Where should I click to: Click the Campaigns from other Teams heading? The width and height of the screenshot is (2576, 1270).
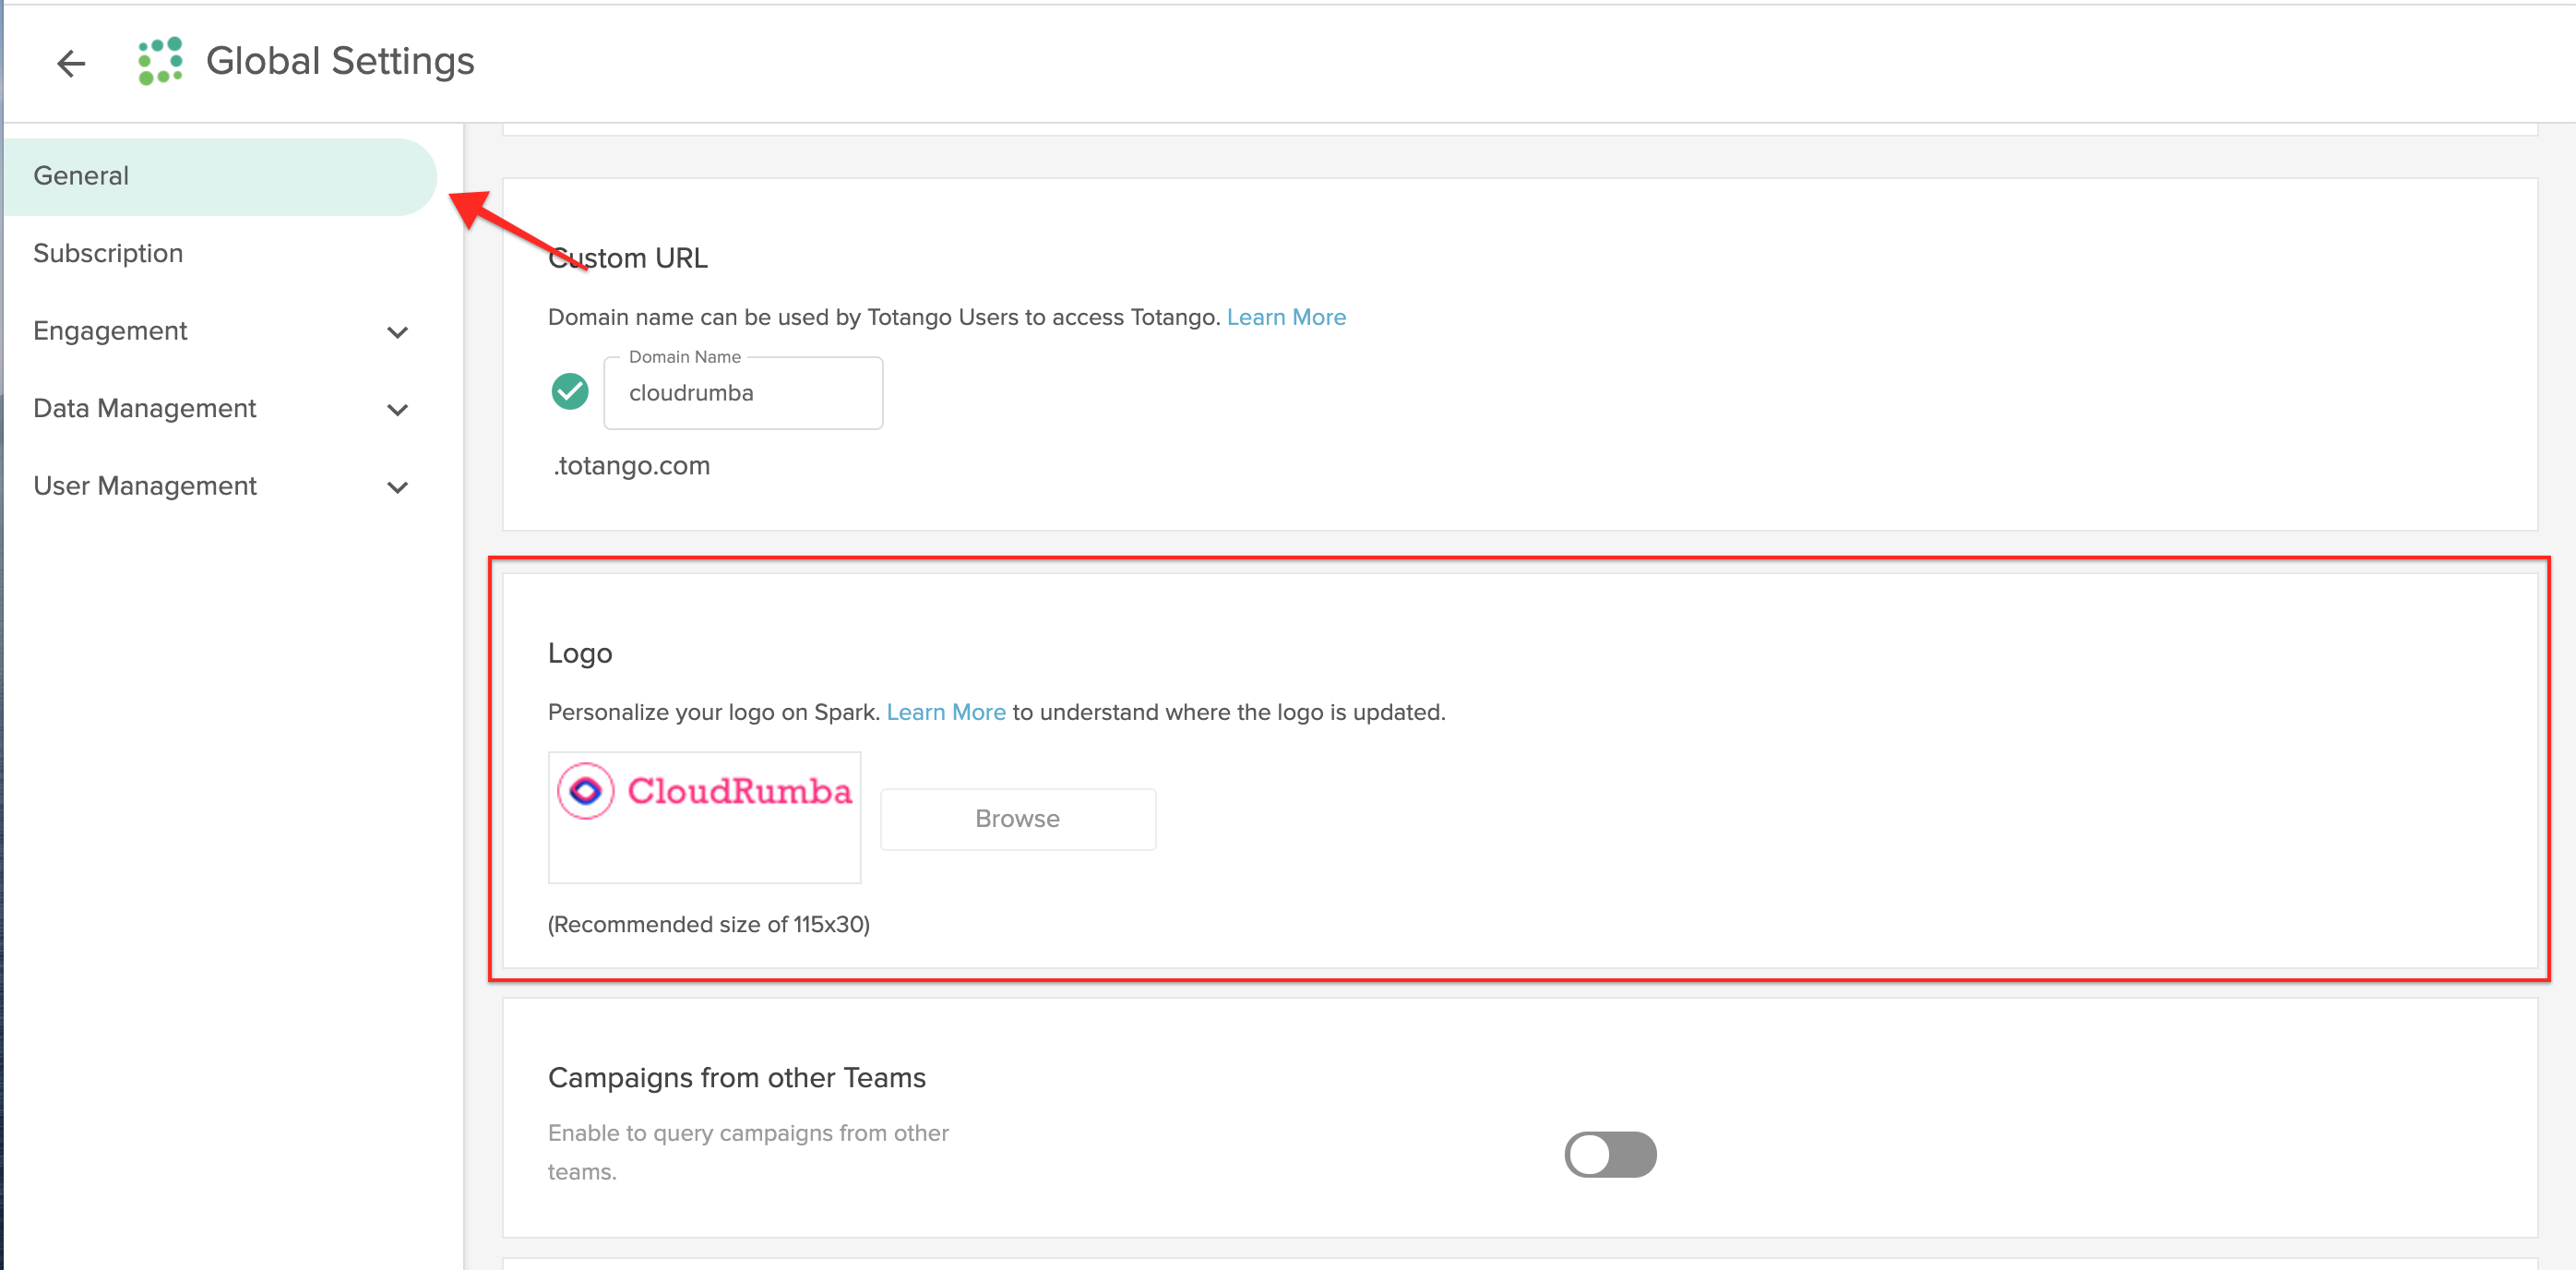pyautogui.click(x=737, y=1078)
